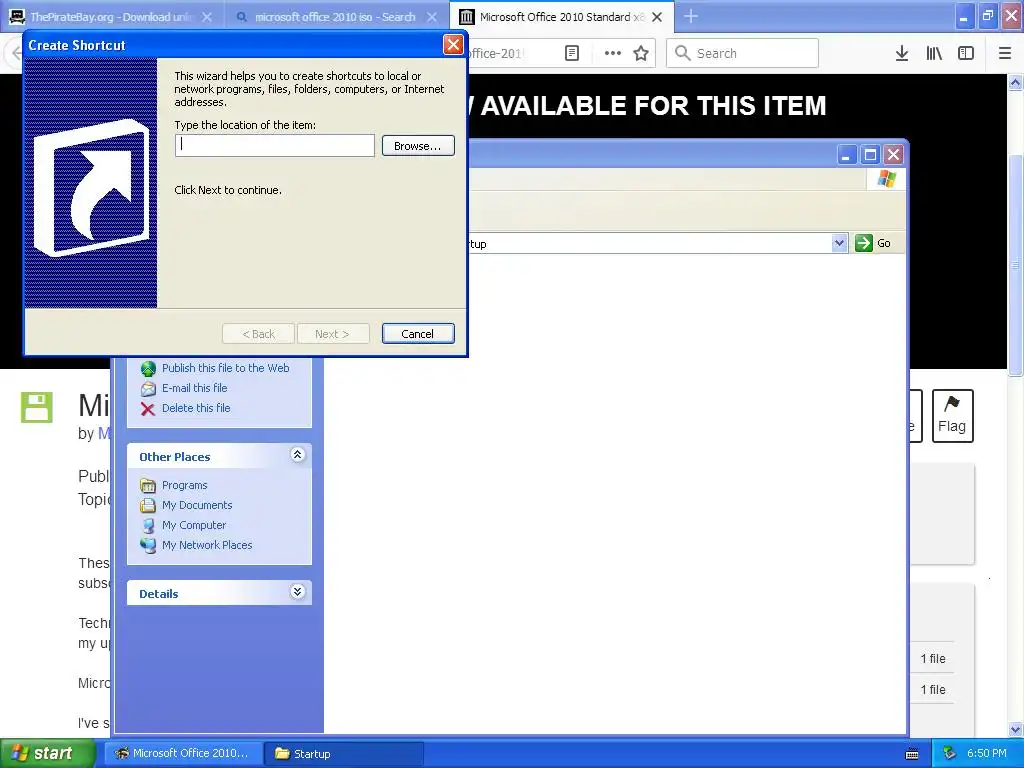Screen dimensions: 1024x768
Task: Click the My Documents folder icon
Action: click(148, 505)
